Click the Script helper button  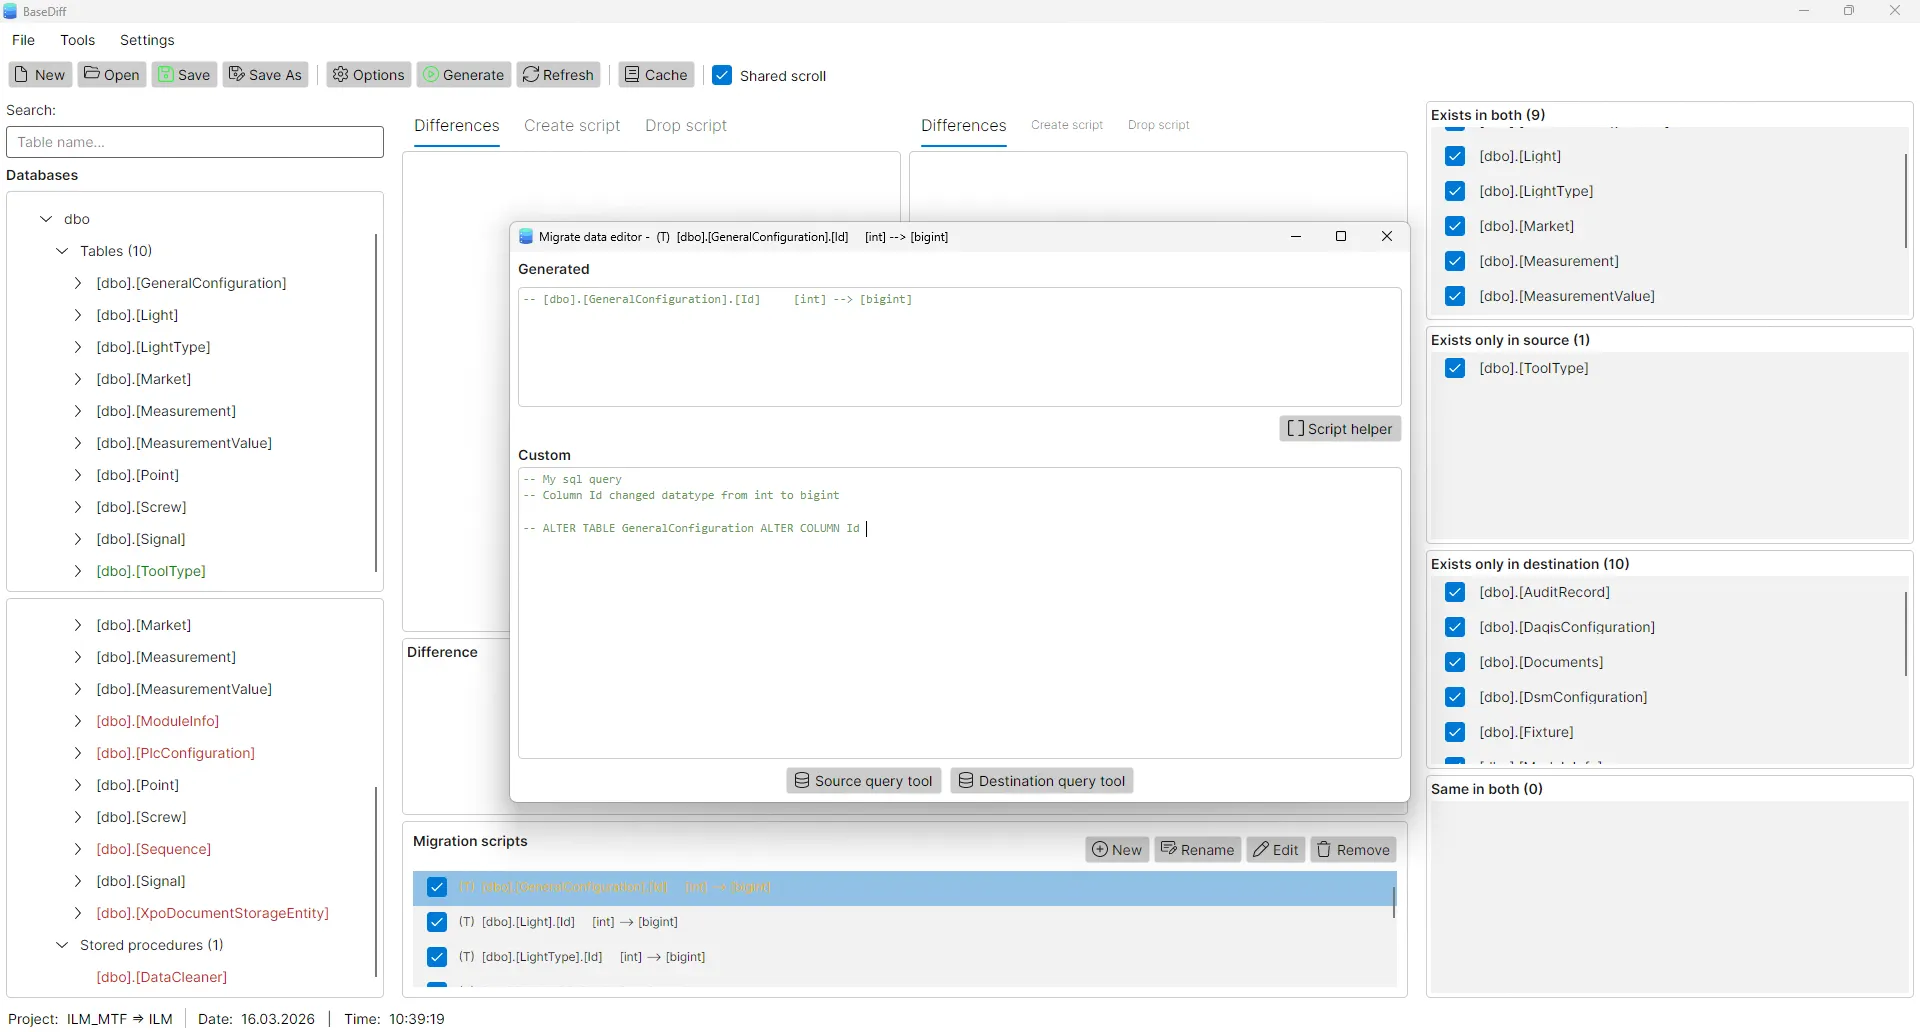click(1340, 428)
